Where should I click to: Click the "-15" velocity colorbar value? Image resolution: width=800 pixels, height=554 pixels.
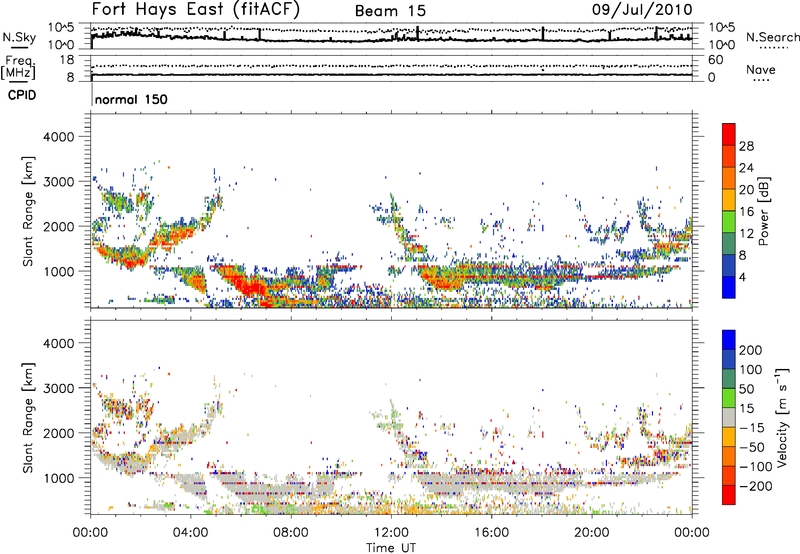click(752, 428)
